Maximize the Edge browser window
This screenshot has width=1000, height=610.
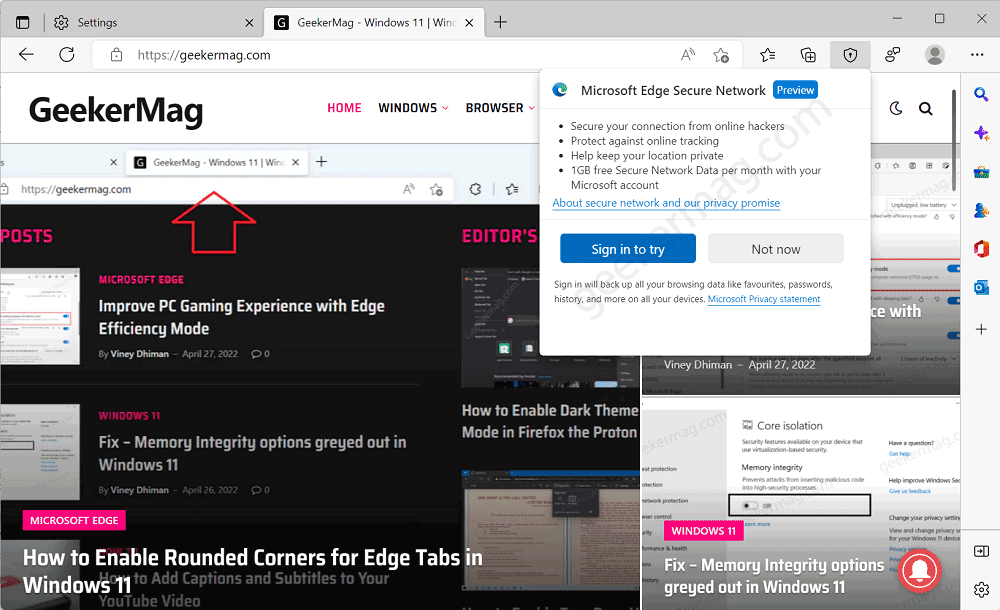[x=939, y=19]
